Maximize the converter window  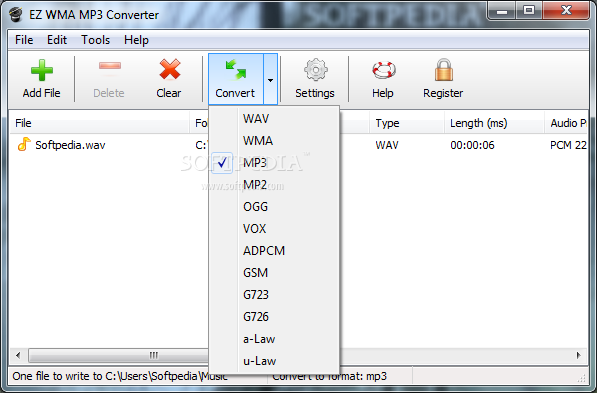coord(529,11)
